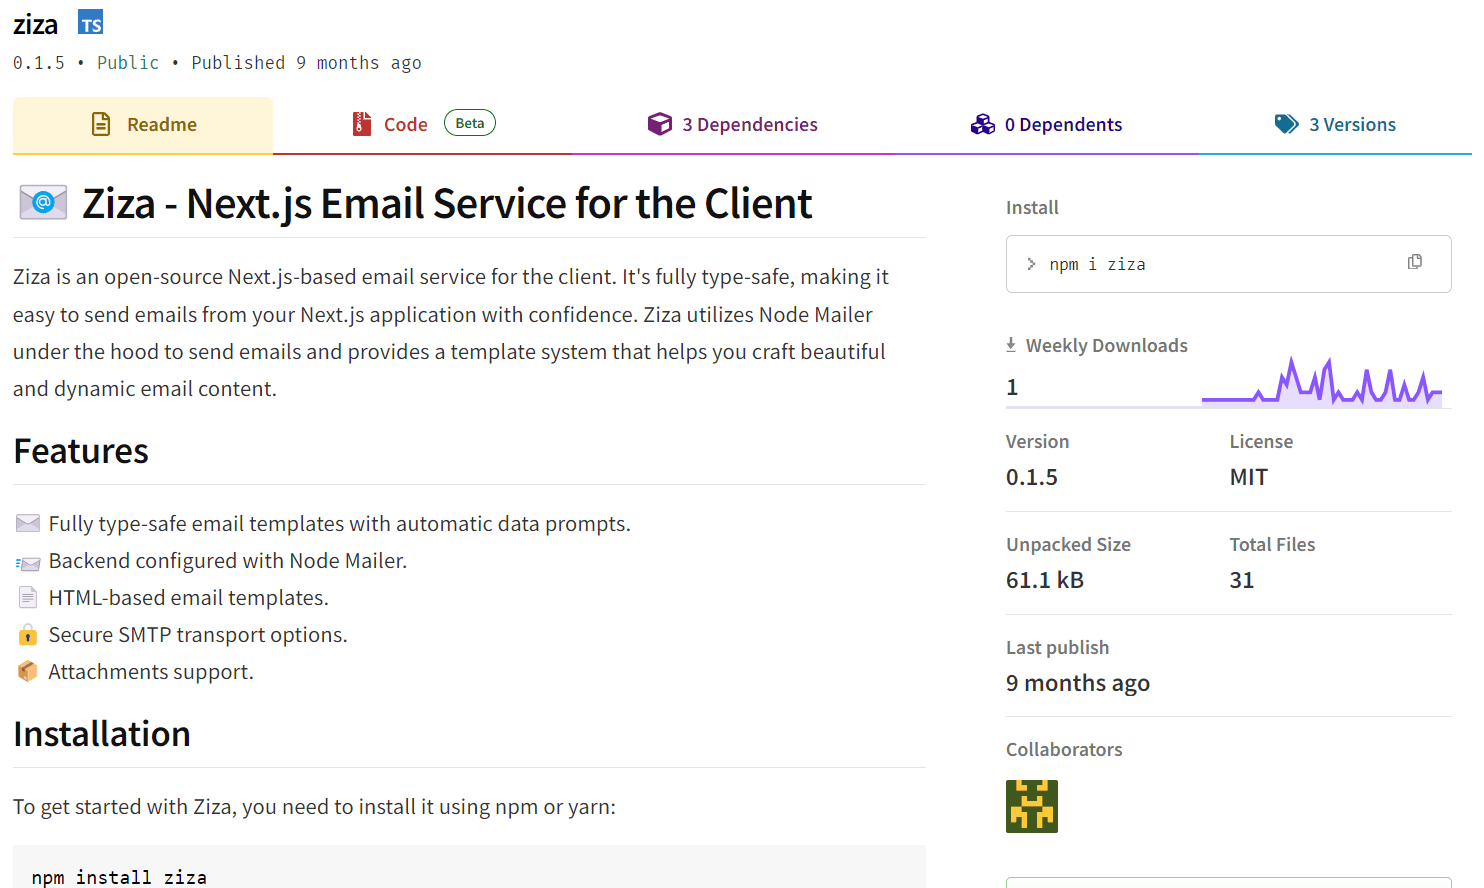Click the Code zip file icon
Viewport: 1484px width, 888px height.
[362, 124]
